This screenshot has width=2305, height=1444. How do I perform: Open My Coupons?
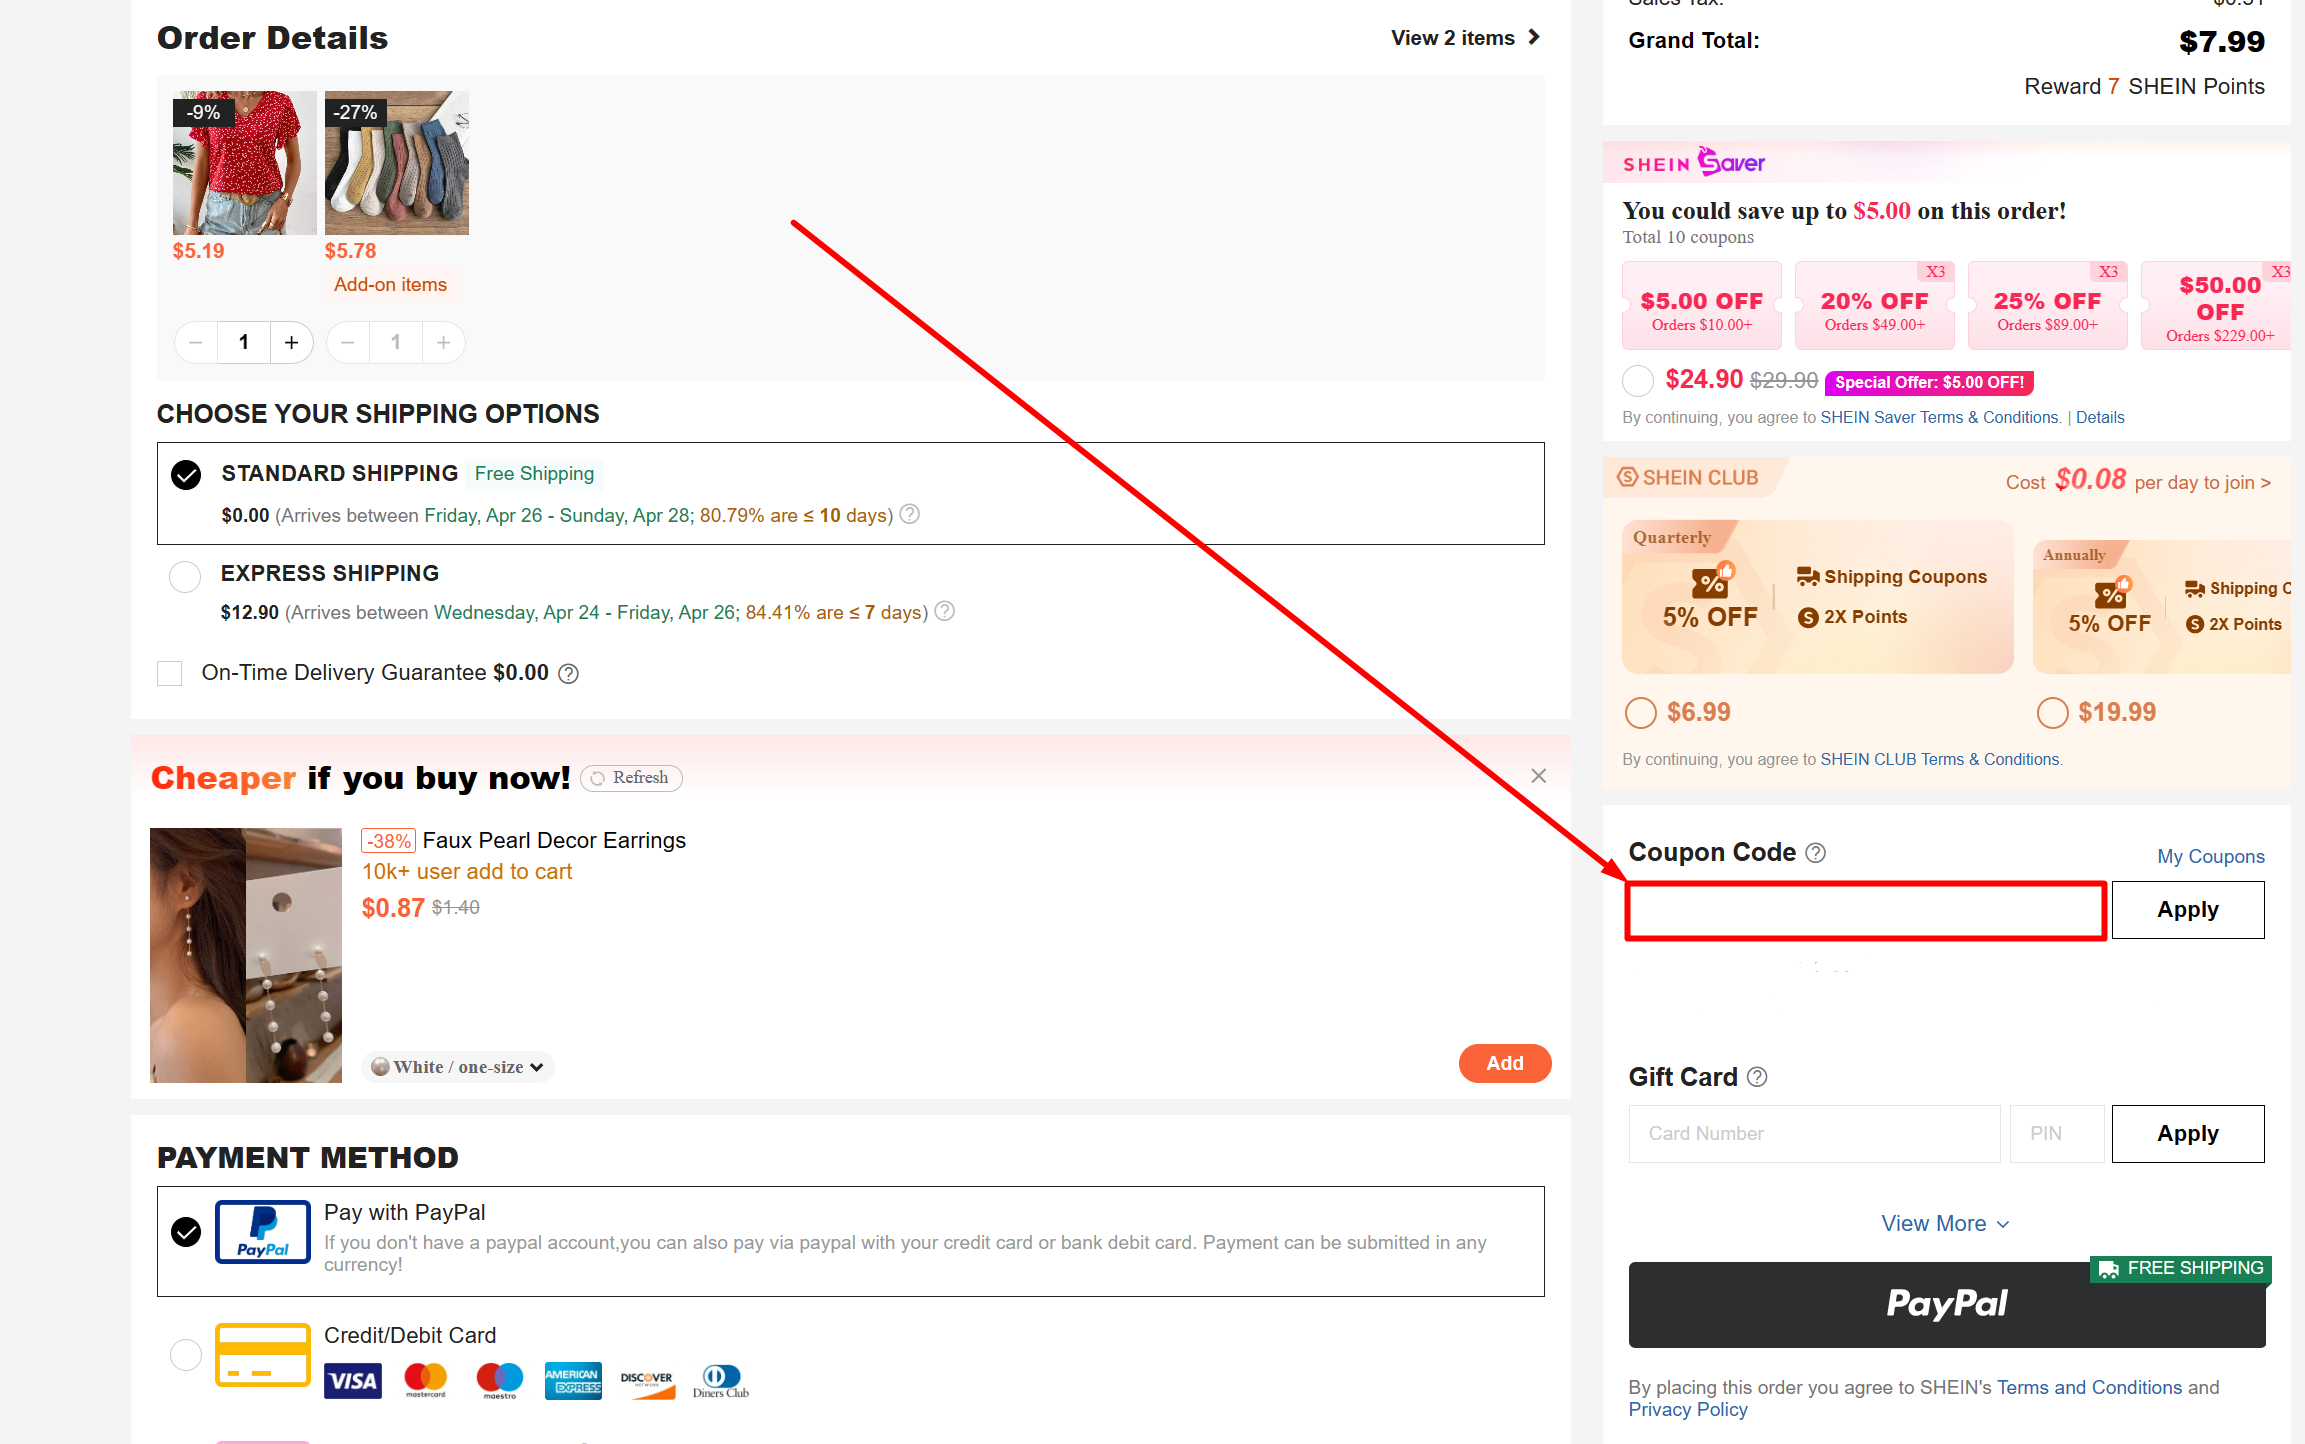[x=2210, y=856]
